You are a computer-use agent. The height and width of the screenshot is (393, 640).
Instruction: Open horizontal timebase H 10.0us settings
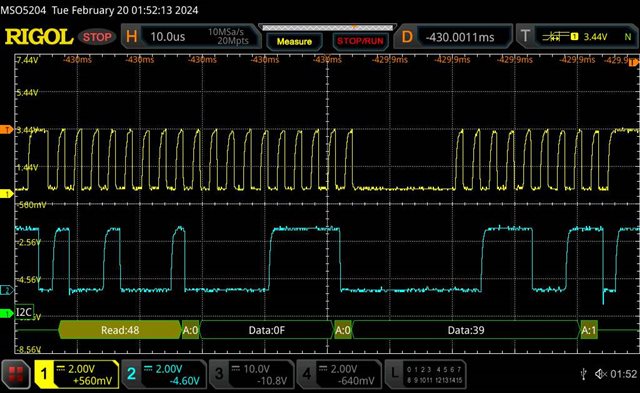(x=190, y=37)
